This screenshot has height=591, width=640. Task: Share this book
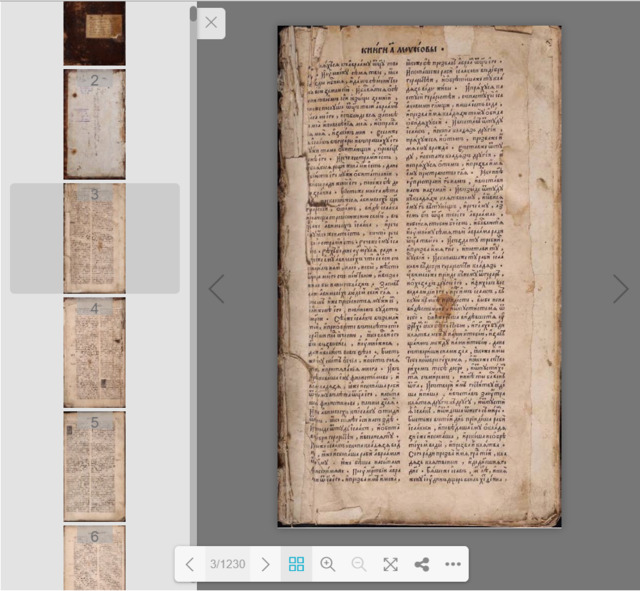(422, 564)
